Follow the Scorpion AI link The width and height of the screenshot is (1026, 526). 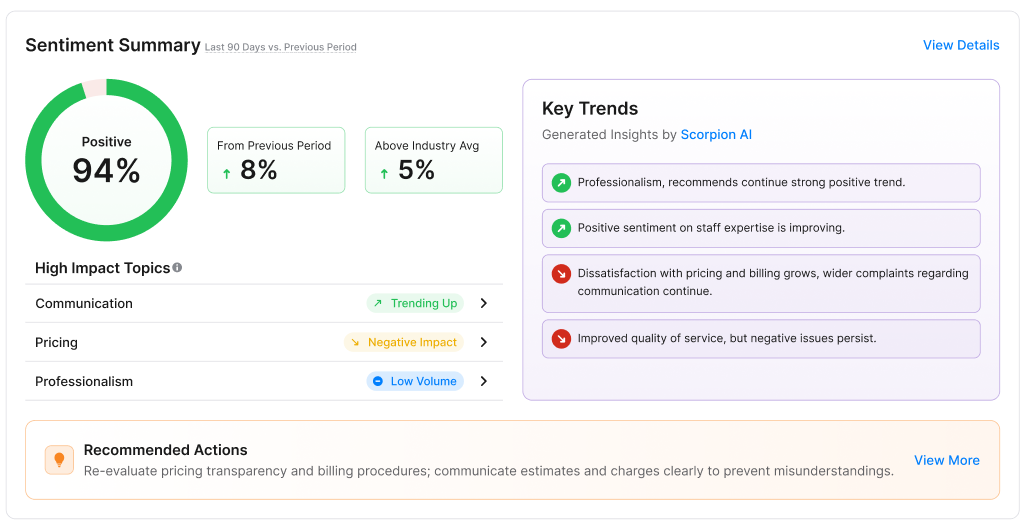(716, 134)
